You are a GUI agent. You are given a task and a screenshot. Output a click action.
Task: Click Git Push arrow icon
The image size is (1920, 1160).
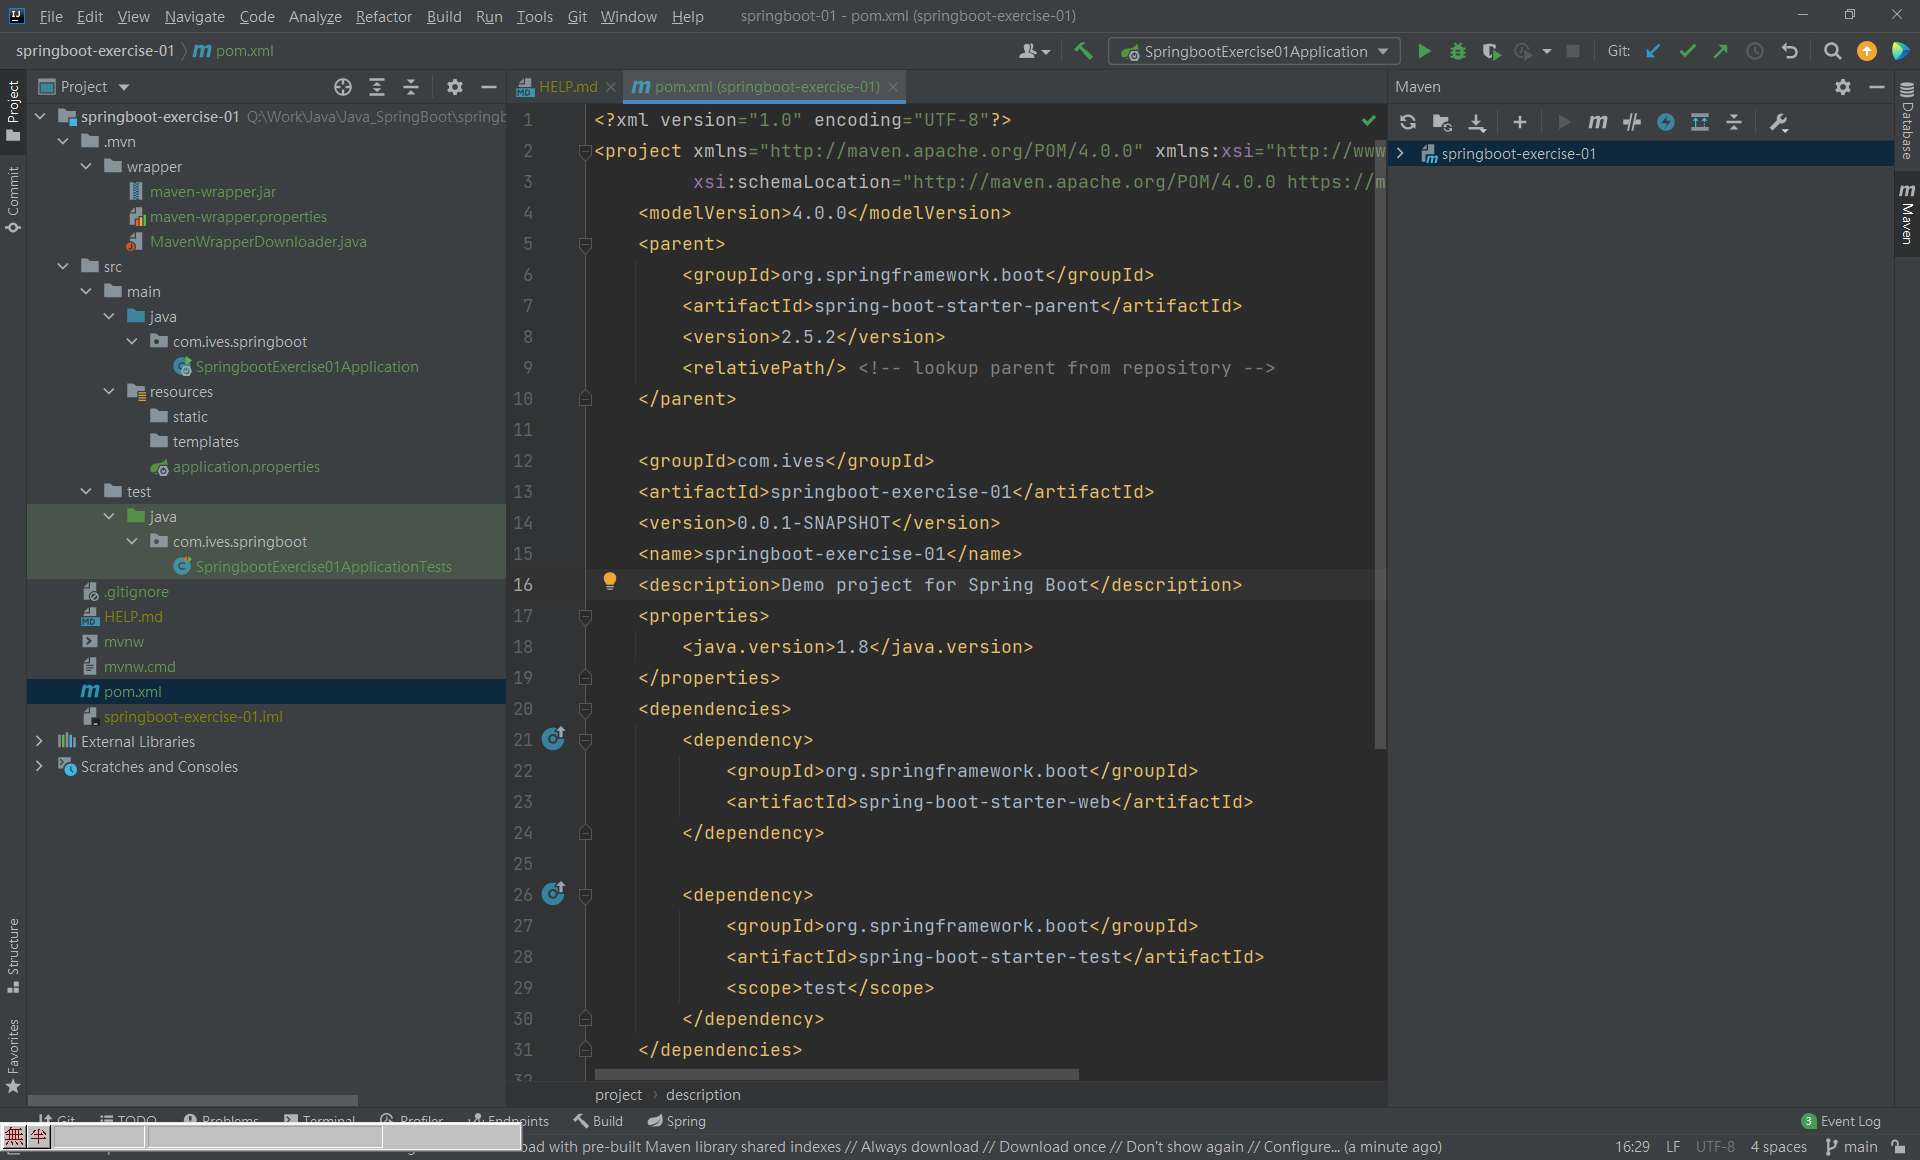(x=1720, y=51)
